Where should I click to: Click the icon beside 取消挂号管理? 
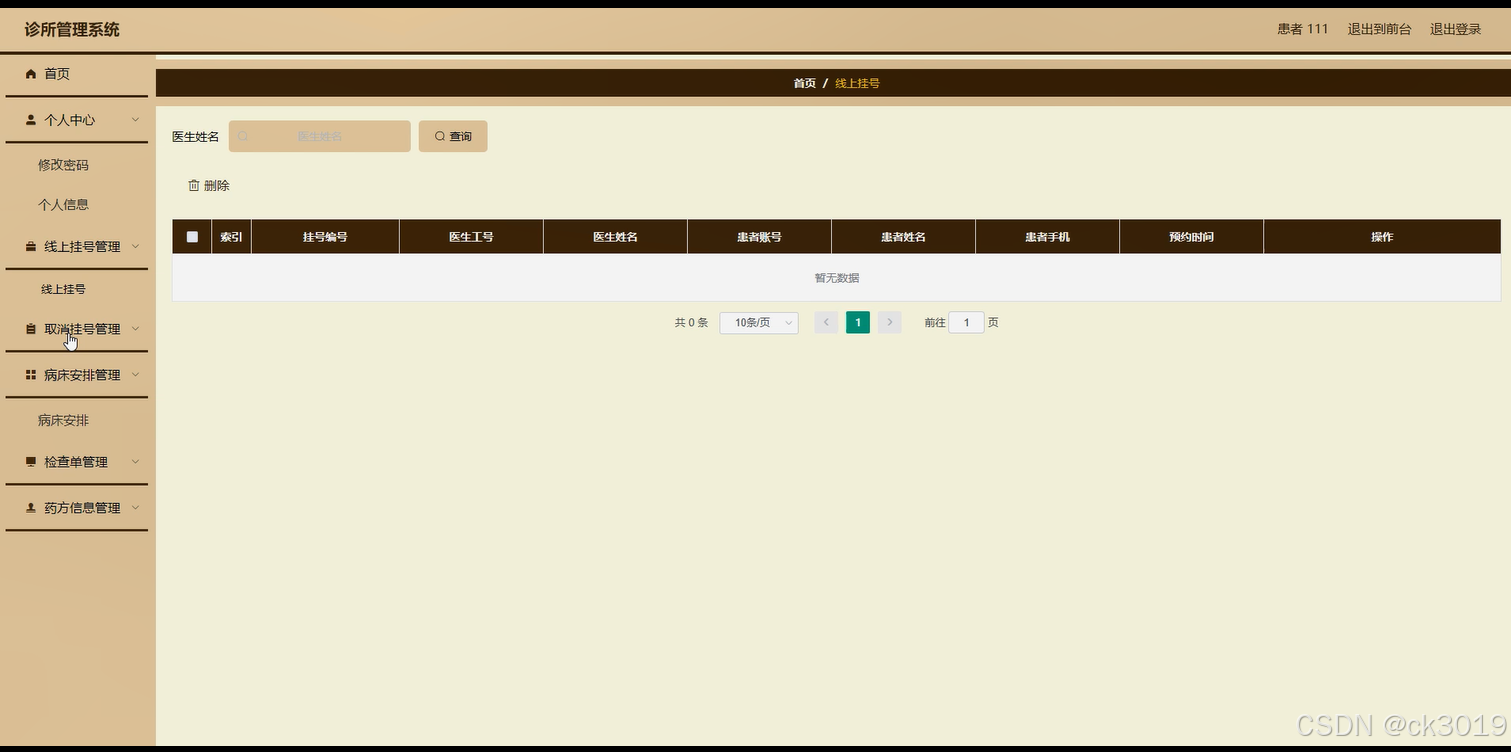tap(31, 329)
